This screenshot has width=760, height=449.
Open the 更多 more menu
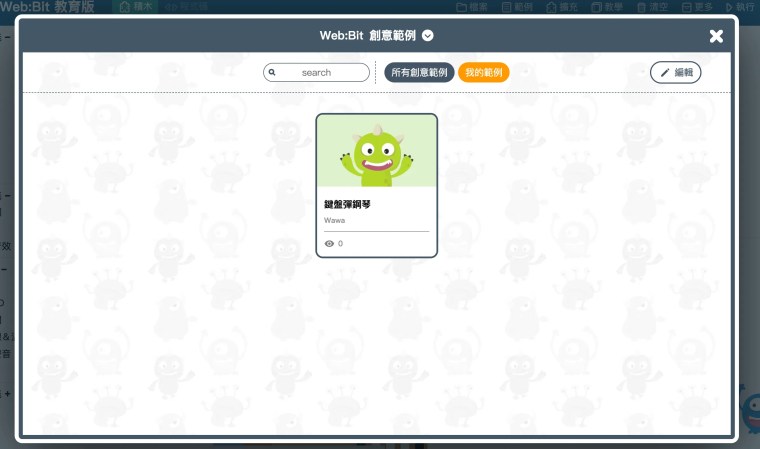coord(697,7)
